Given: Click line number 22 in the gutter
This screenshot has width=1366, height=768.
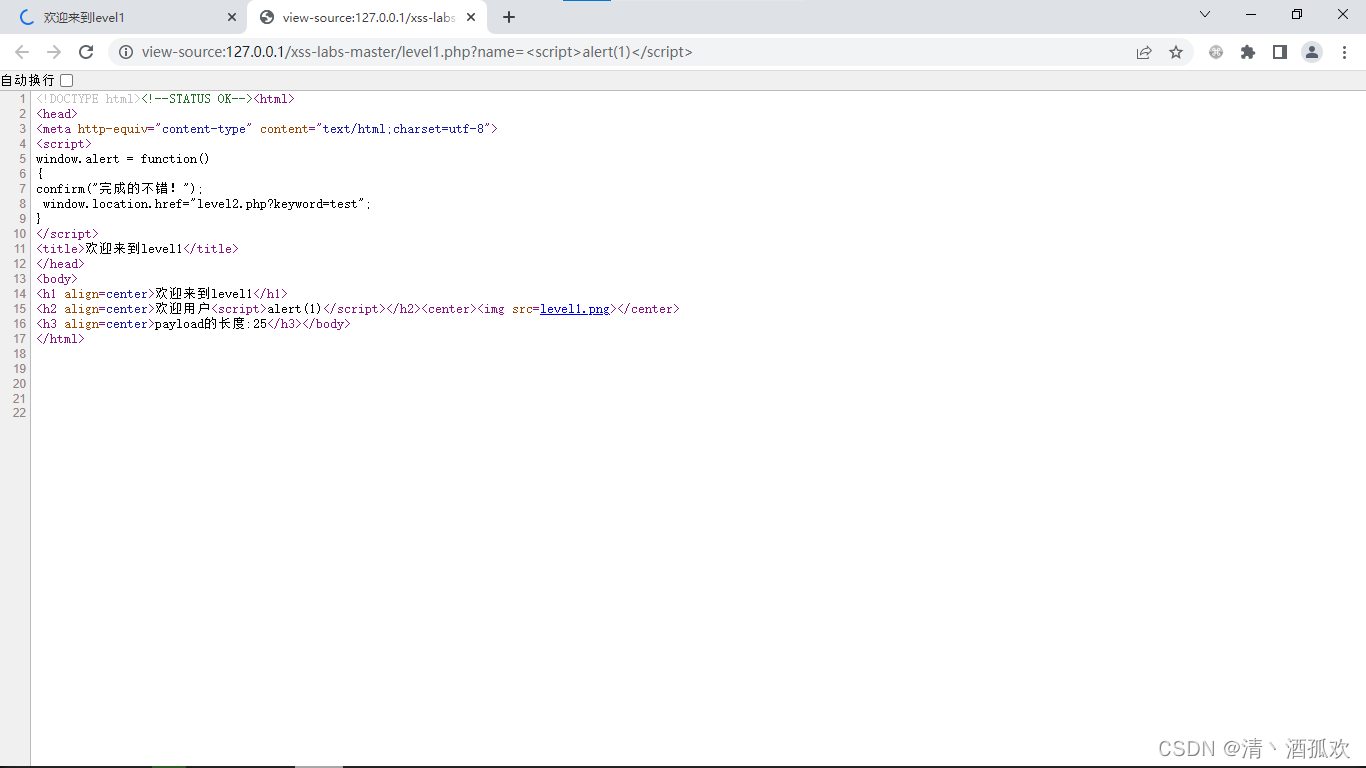Looking at the screenshot, I should (20, 413).
